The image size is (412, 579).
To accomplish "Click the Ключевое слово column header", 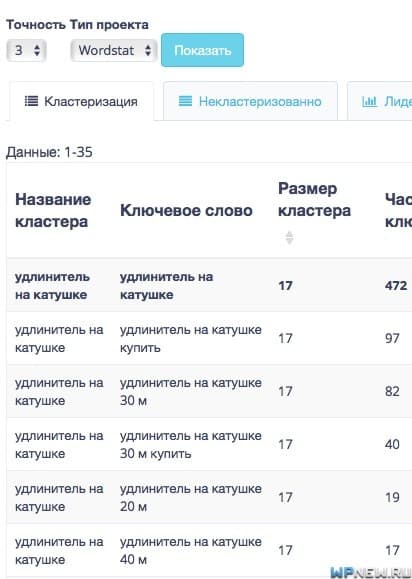I will [x=186, y=210].
